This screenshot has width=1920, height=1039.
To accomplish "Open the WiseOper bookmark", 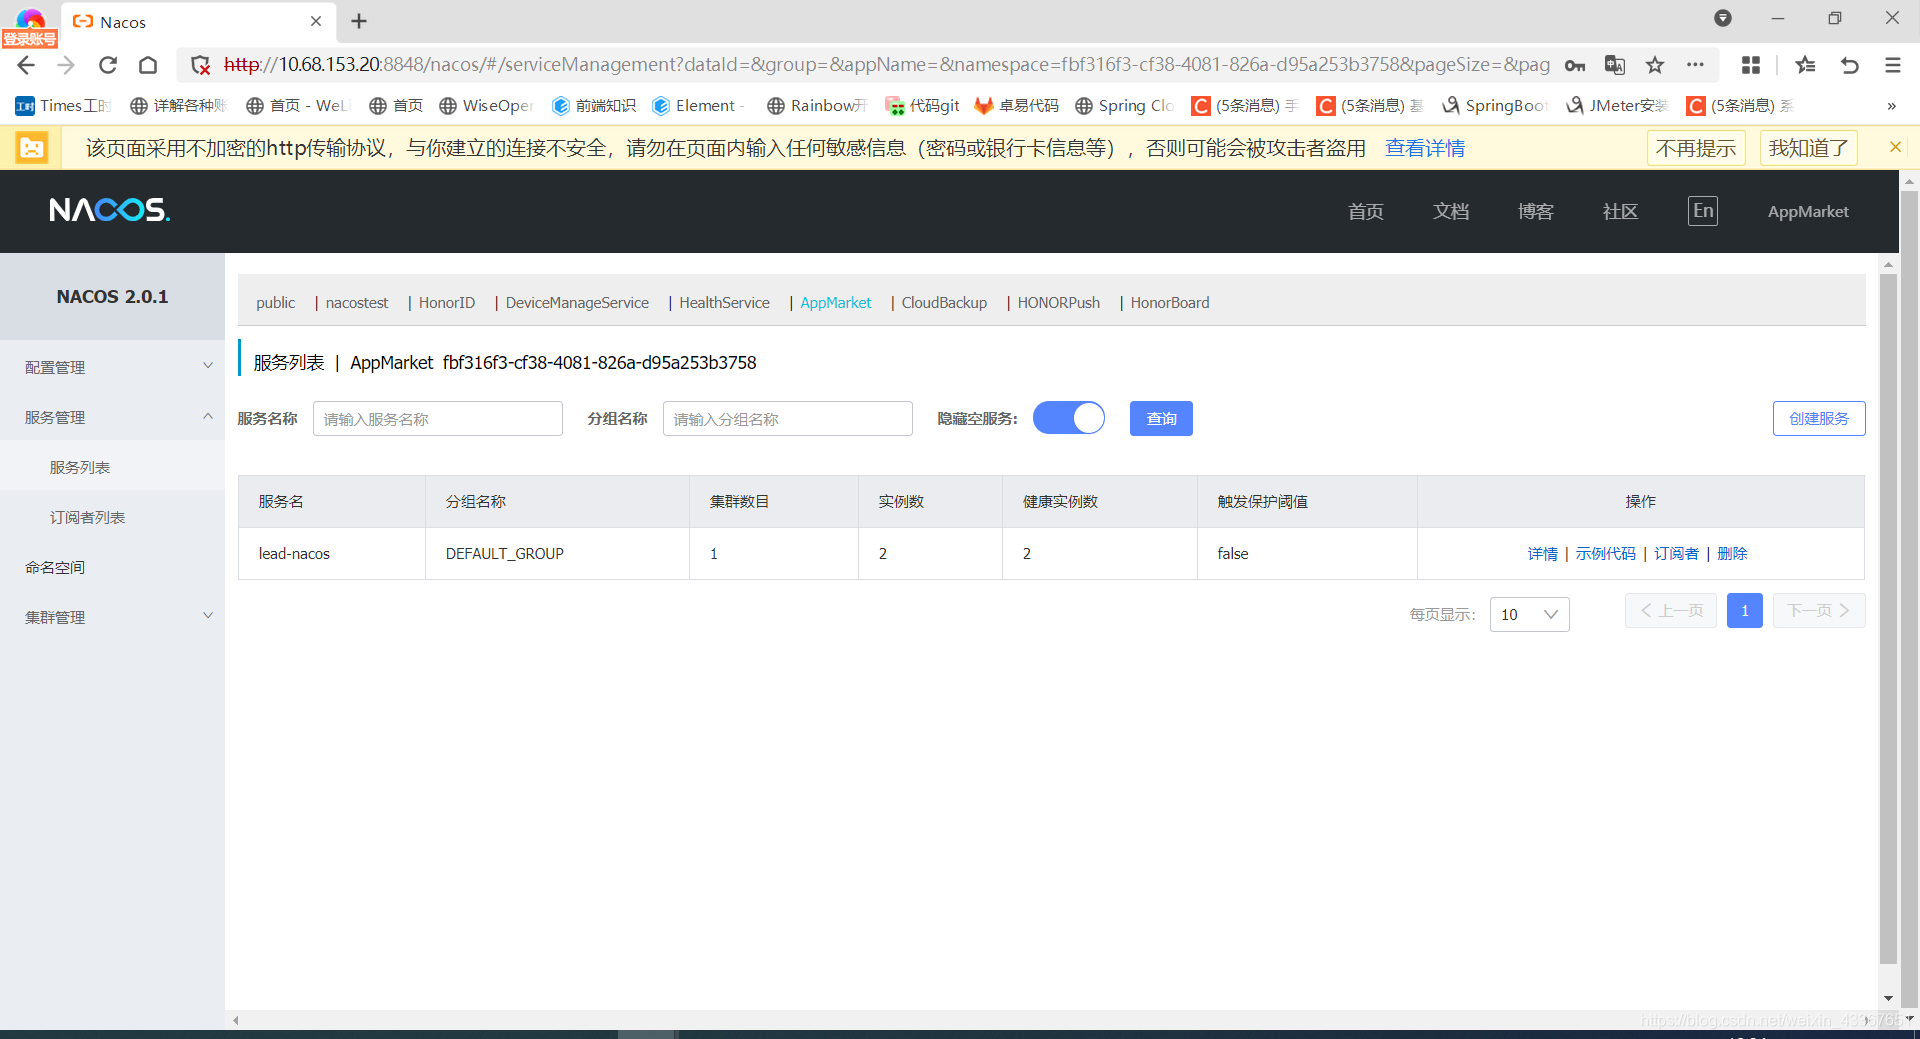I will tap(487, 106).
